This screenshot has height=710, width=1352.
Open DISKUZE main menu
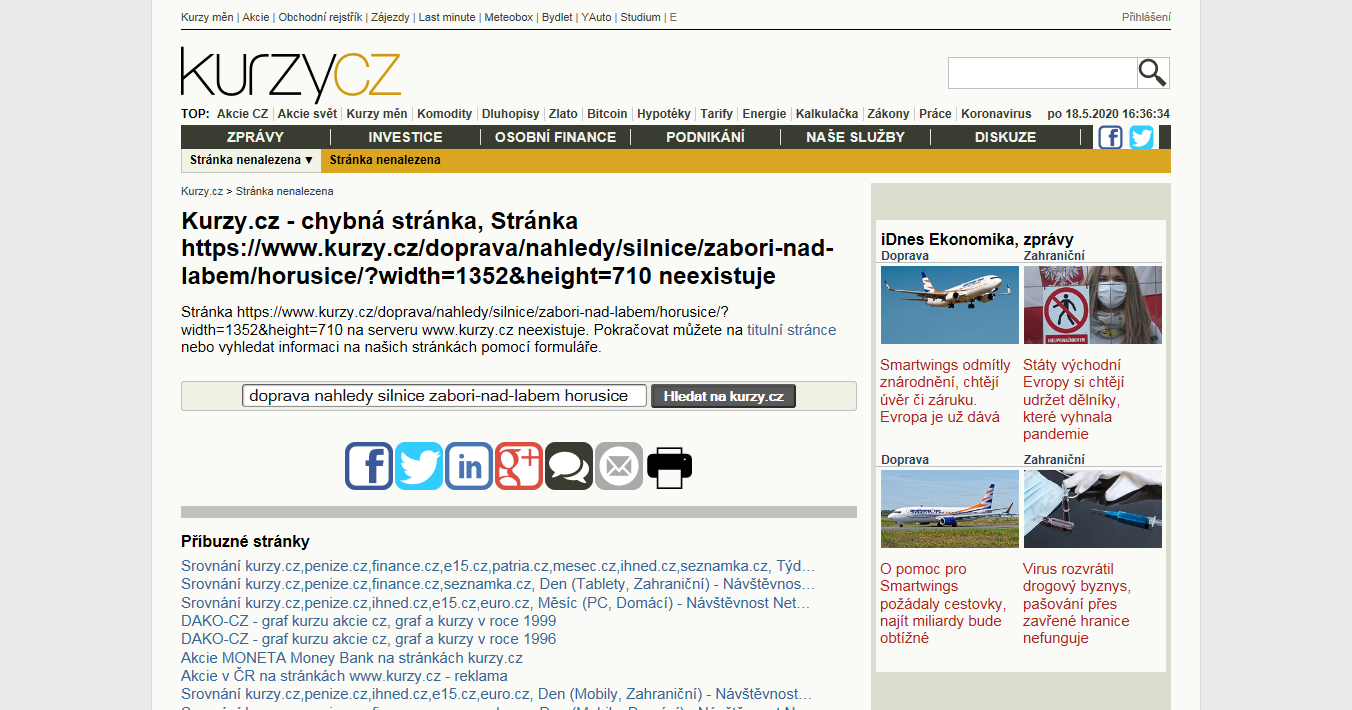[1005, 137]
